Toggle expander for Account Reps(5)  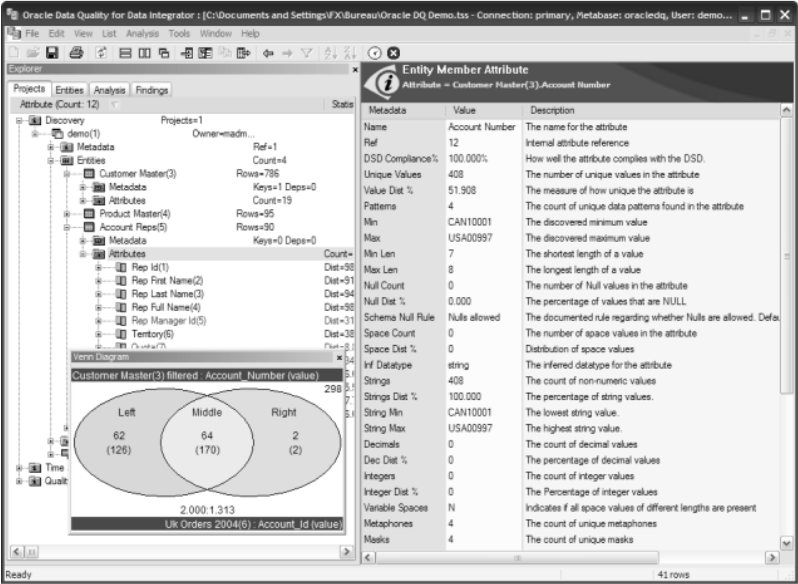pyautogui.click(x=67, y=227)
